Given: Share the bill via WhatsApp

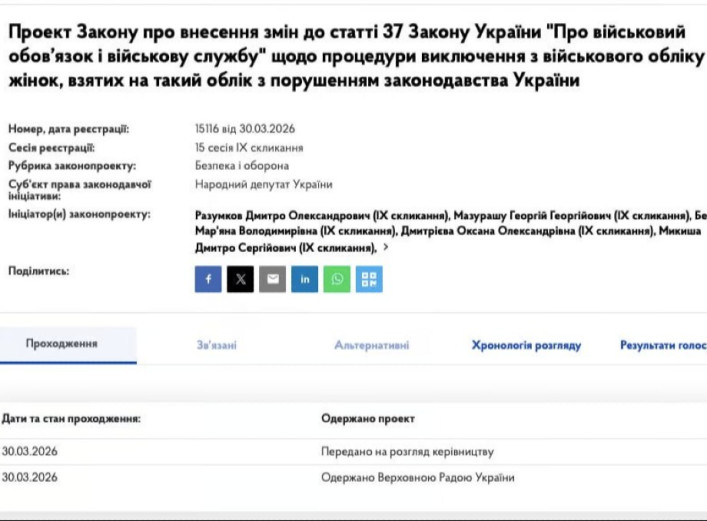Looking at the screenshot, I should coord(337,279).
